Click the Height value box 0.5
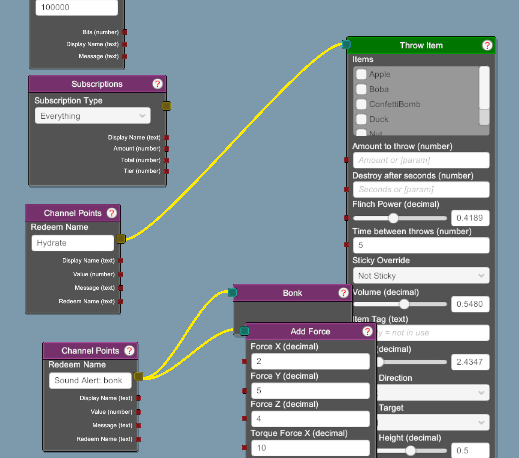Screen dimensions: 519x458 point(470,450)
